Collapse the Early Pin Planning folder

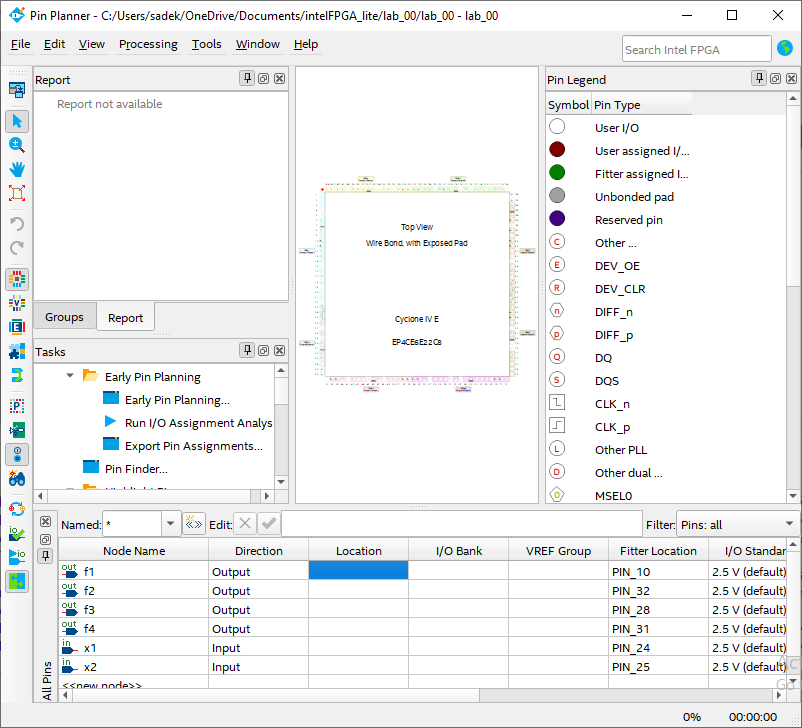click(70, 376)
